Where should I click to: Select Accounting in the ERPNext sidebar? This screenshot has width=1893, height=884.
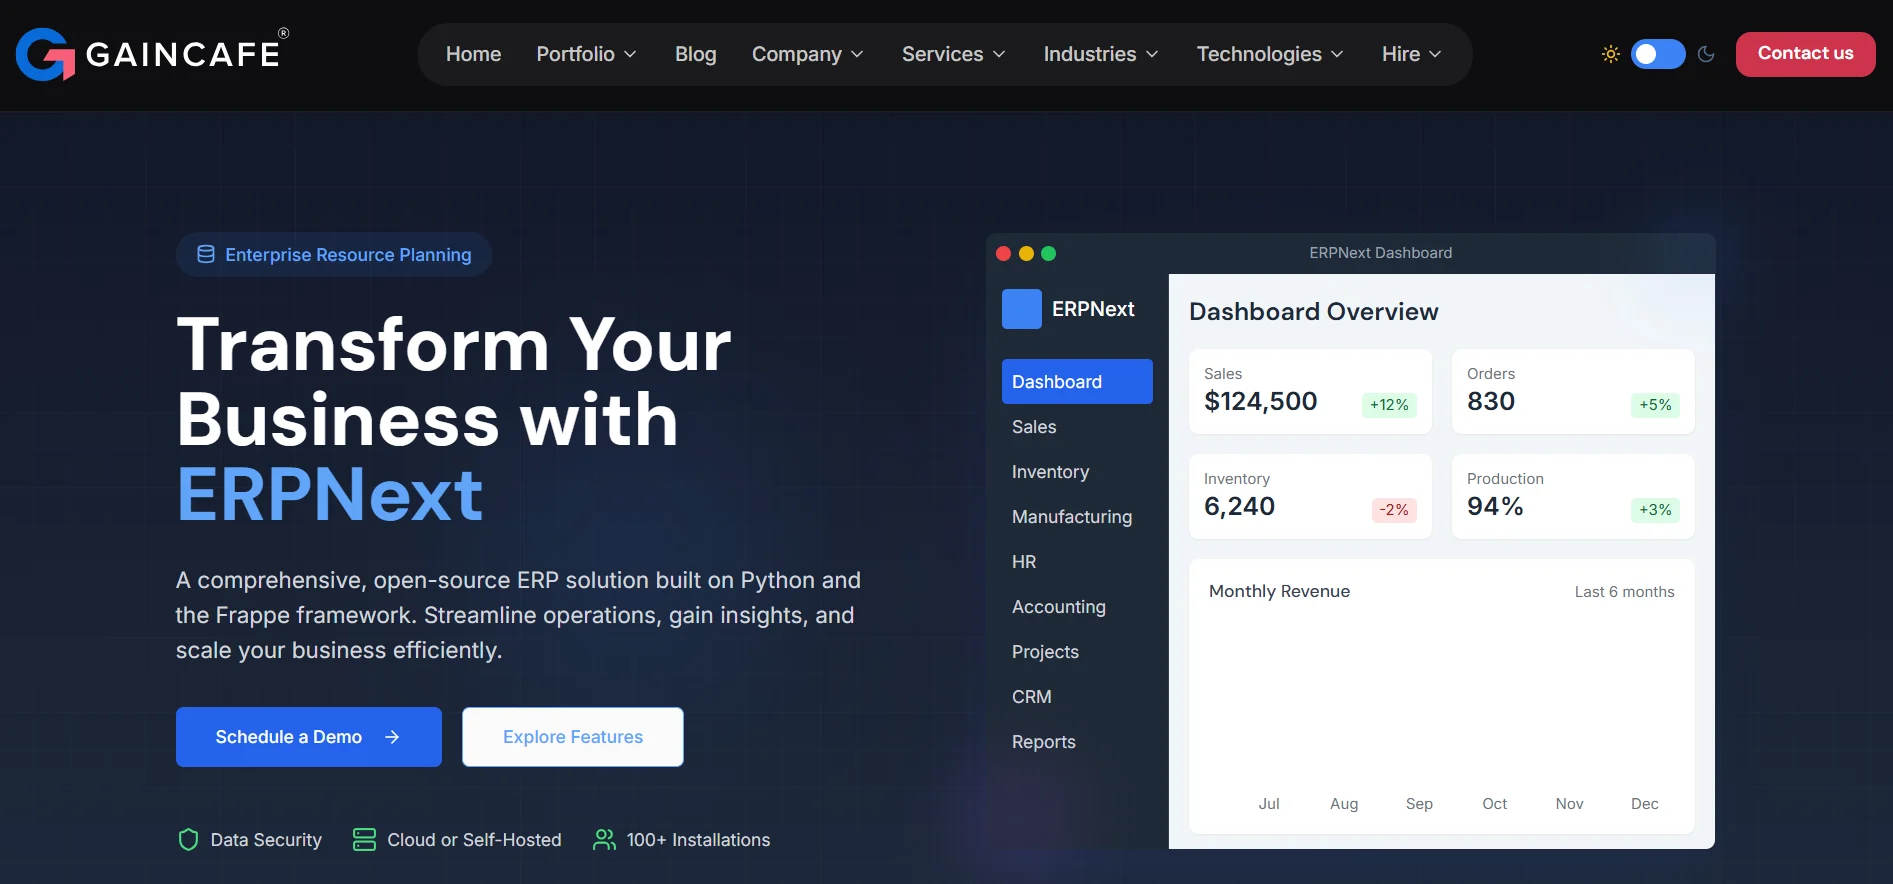click(x=1077, y=607)
